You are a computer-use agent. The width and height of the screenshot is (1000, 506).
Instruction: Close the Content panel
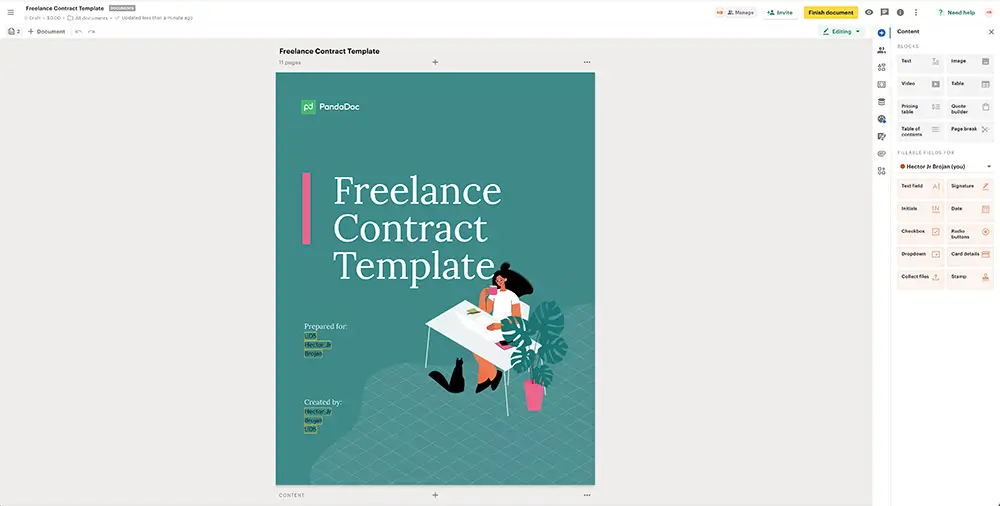[991, 32]
